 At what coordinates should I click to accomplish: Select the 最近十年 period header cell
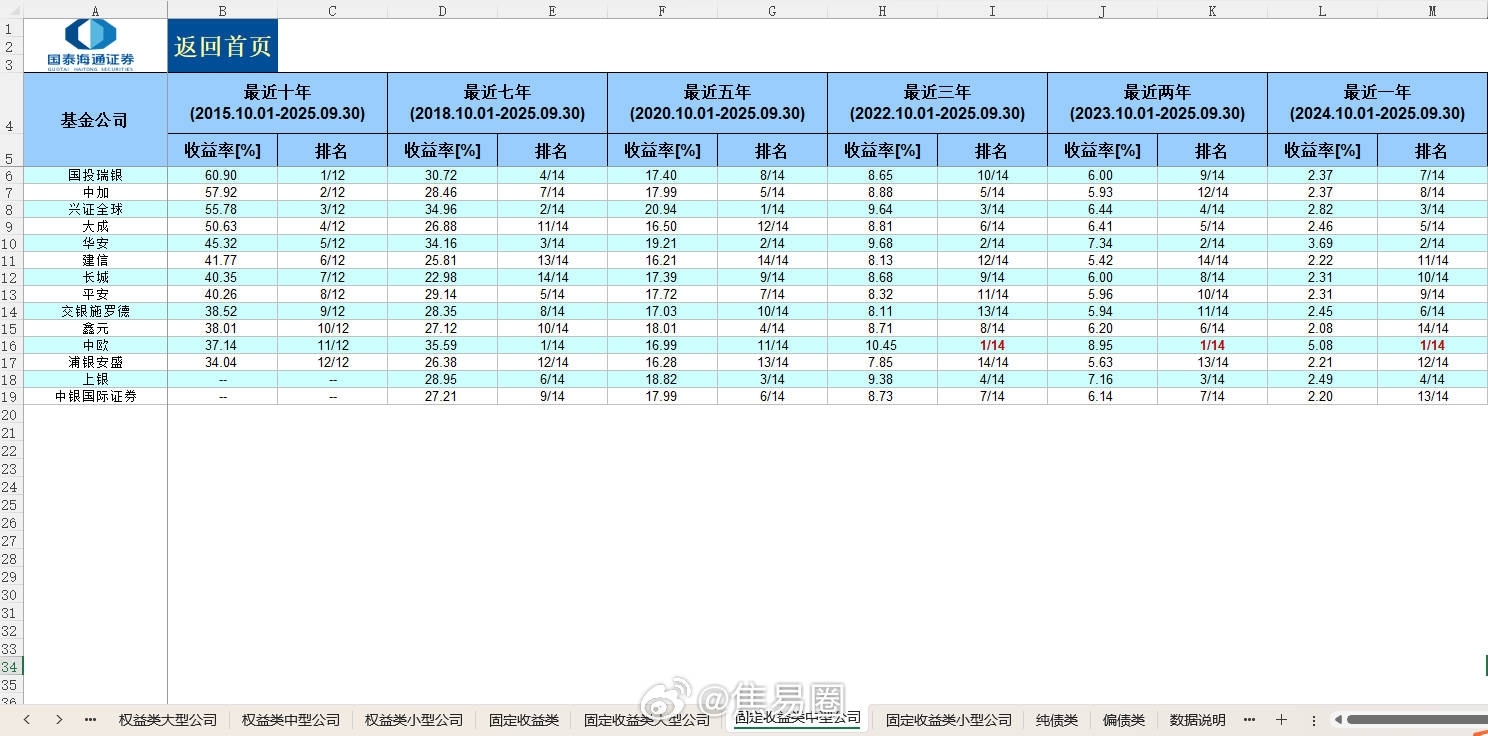tap(277, 103)
